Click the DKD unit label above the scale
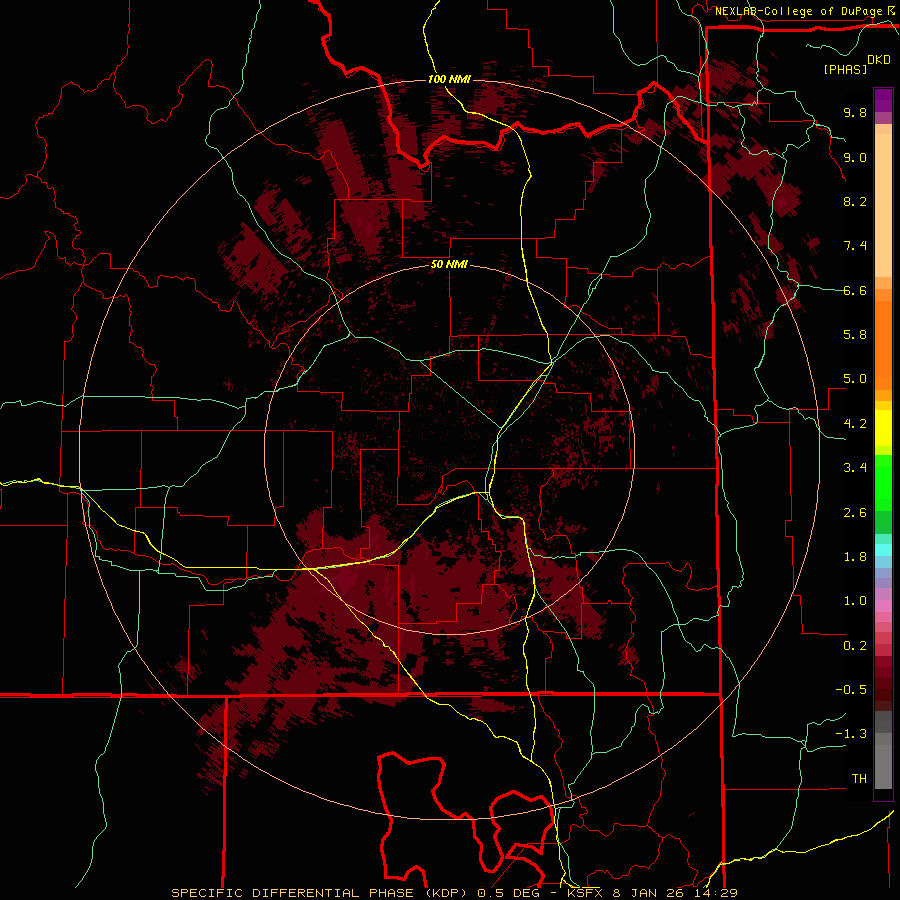The width and height of the screenshot is (900, 900). (879, 60)
